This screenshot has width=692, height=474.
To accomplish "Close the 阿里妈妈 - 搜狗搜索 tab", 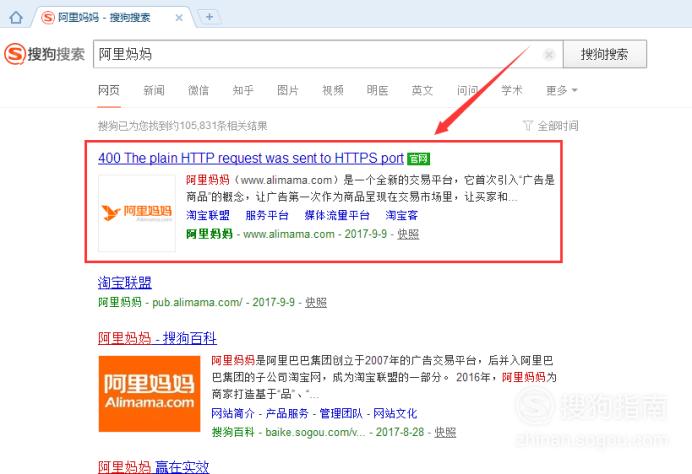I will [179, 18].
